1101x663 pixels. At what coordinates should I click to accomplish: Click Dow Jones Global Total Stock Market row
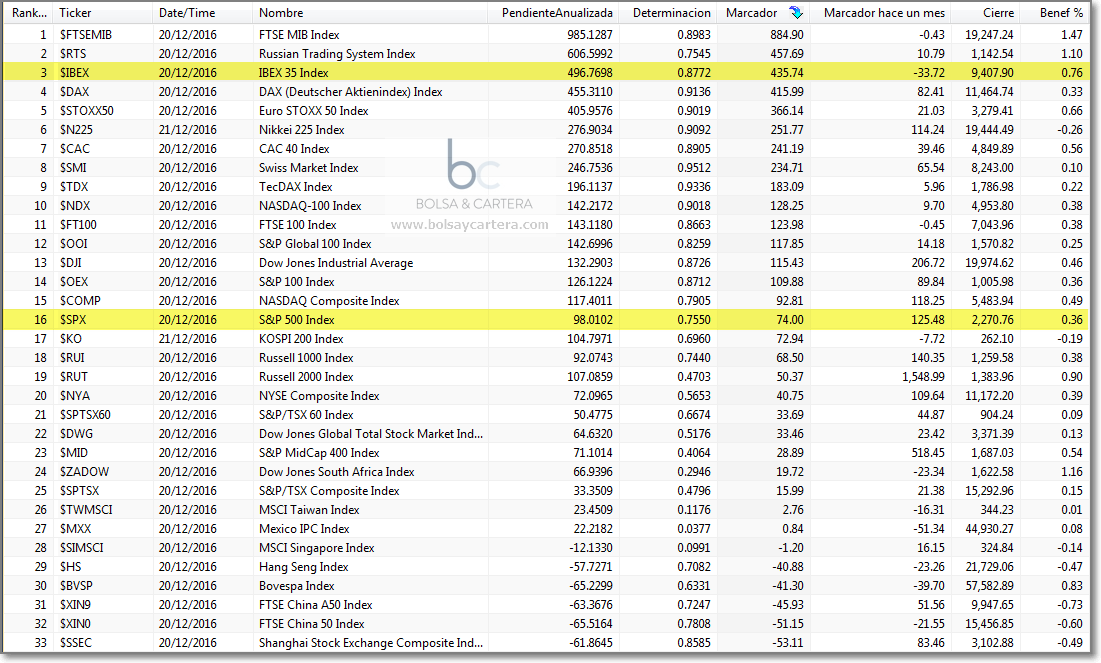[x=546, y=433]
